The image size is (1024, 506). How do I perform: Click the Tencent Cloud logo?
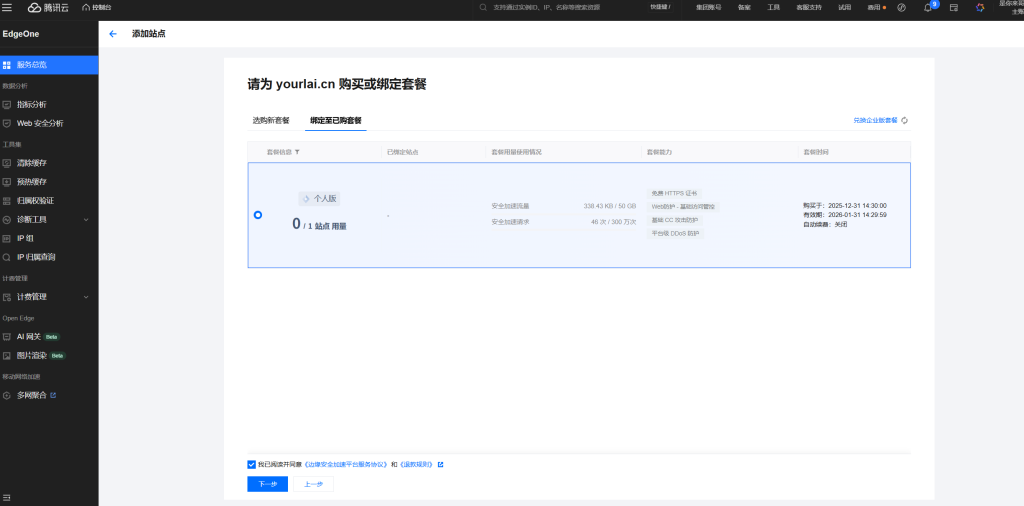(x=50, y=7)
